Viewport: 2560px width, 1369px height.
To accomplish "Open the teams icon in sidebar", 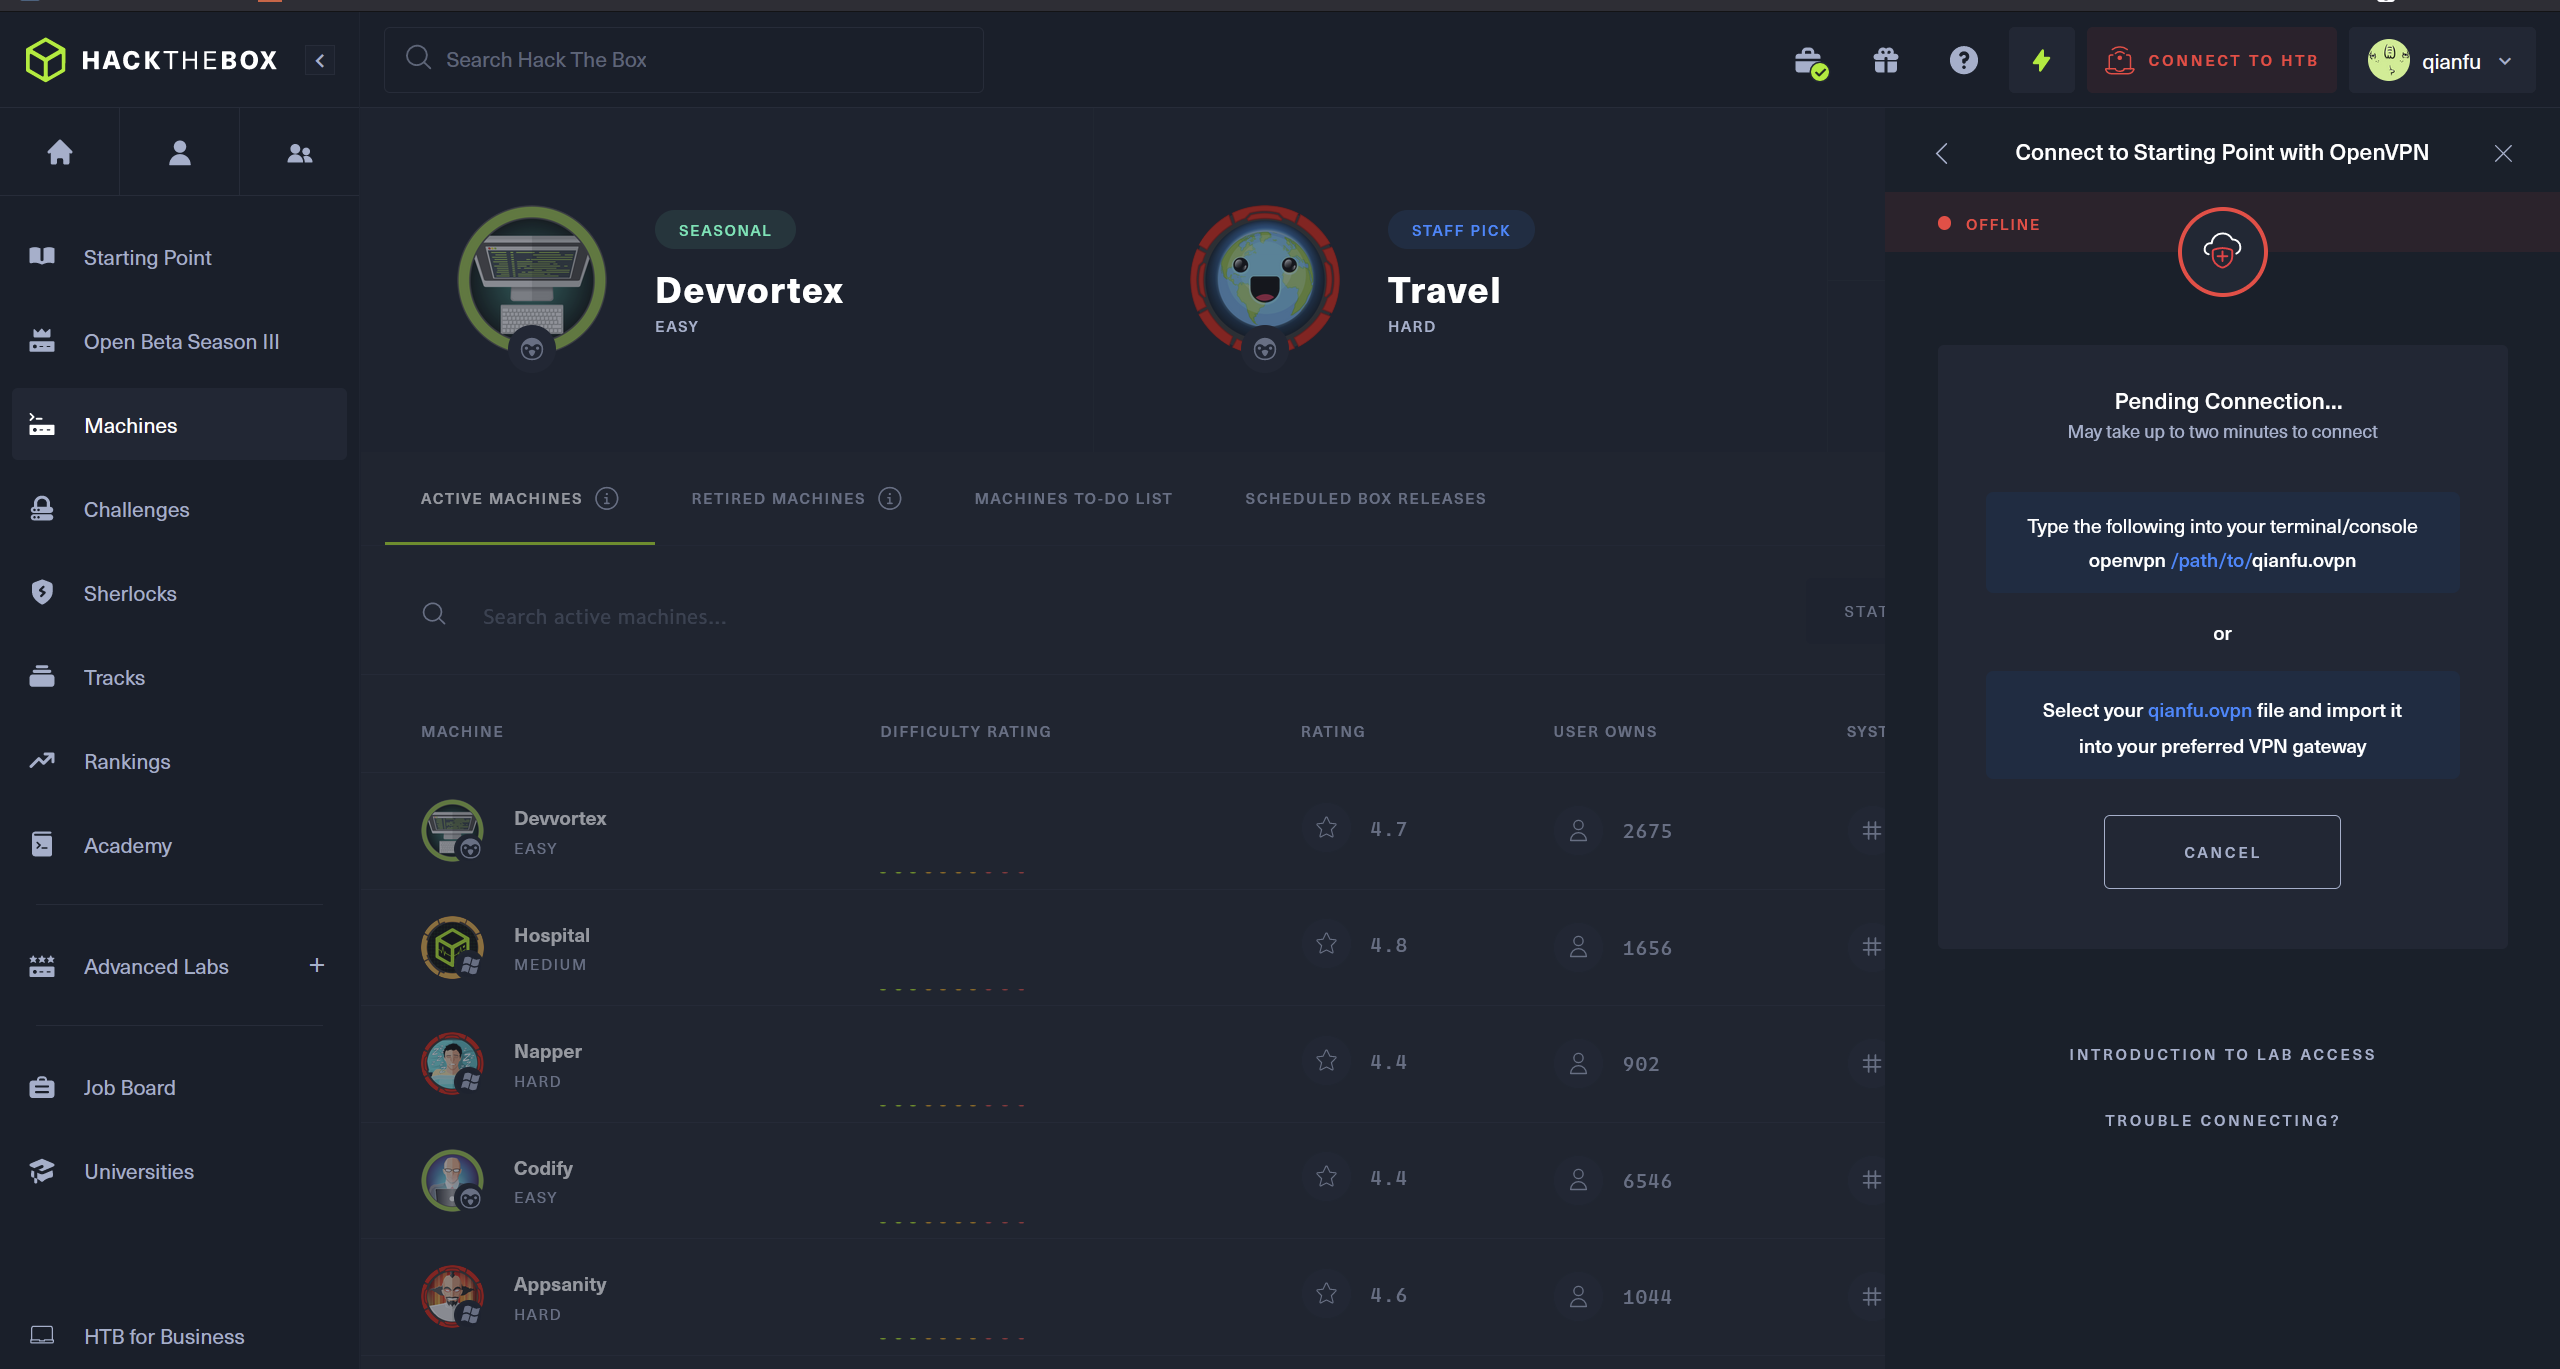I will [300, 153].
